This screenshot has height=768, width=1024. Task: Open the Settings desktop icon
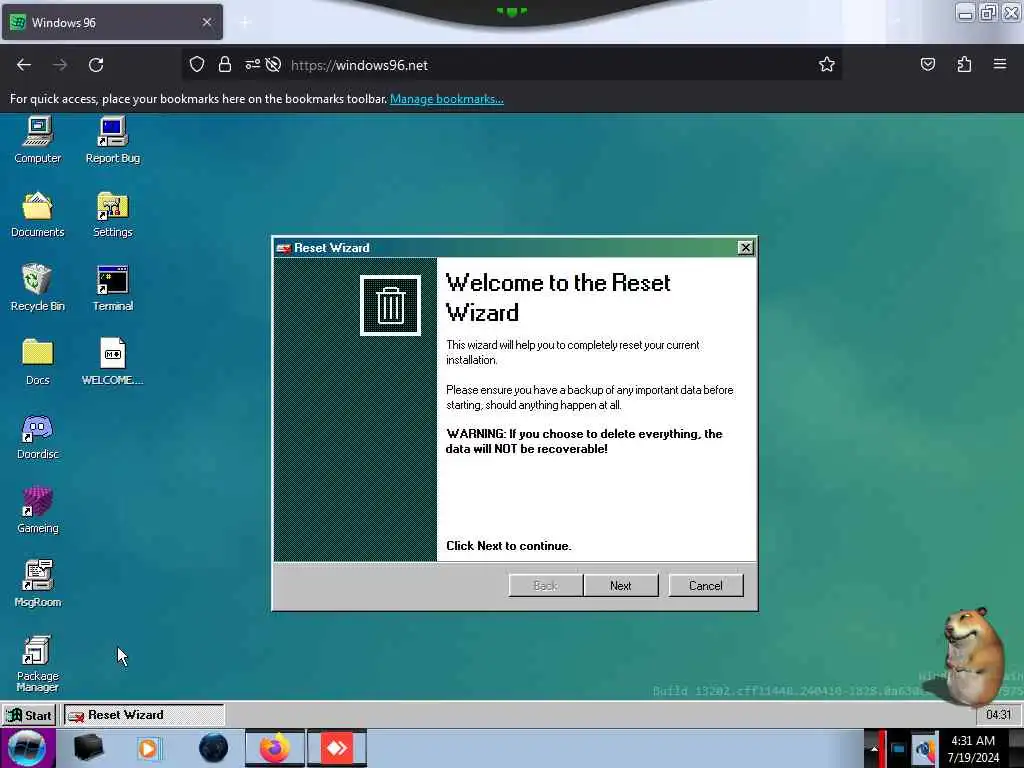click(112, 214)
